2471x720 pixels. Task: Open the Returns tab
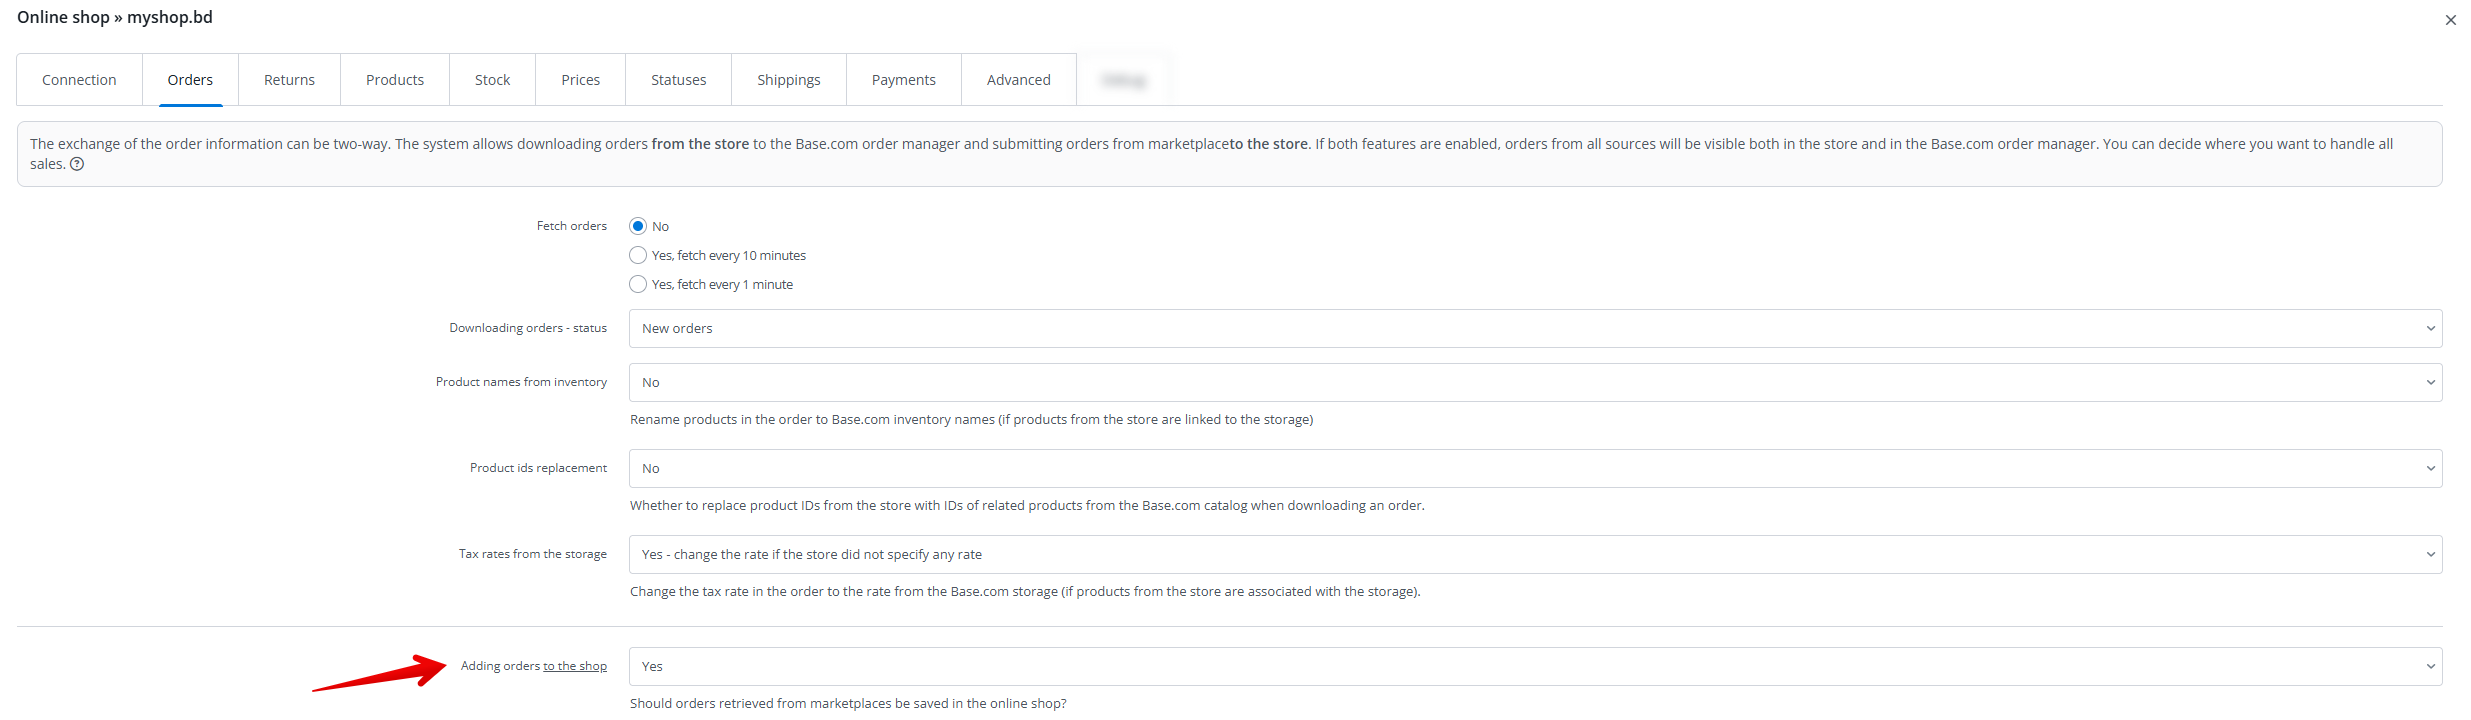coord(289,80)
